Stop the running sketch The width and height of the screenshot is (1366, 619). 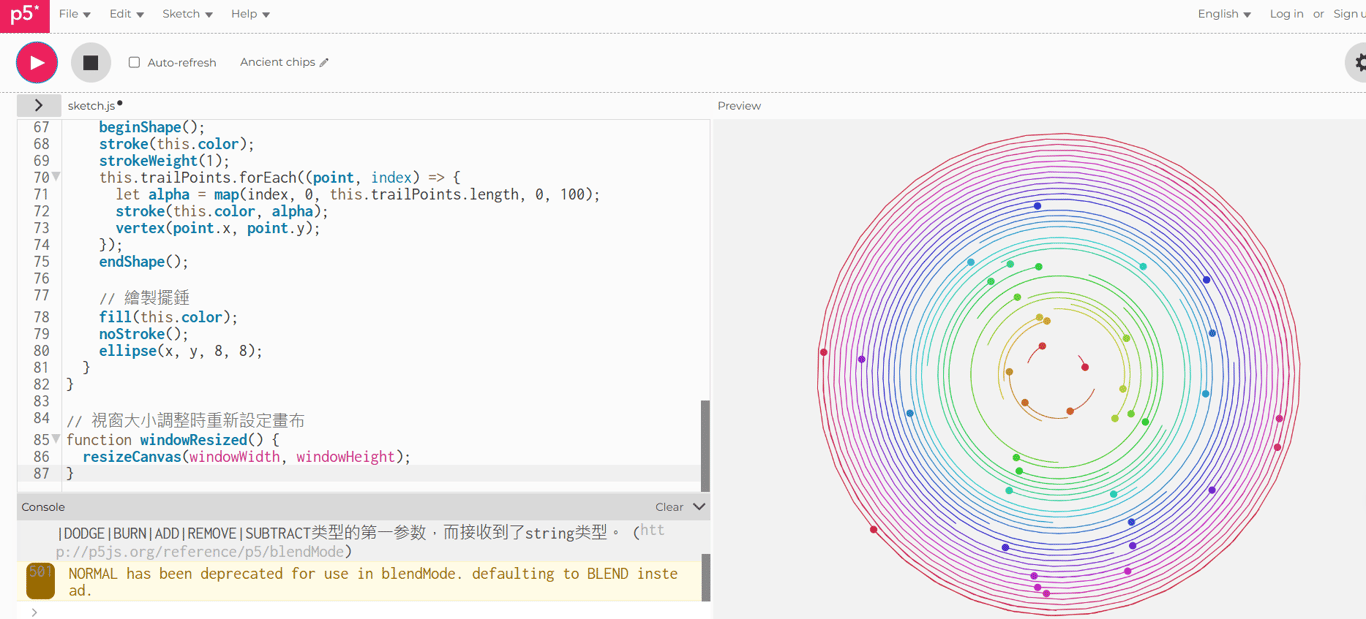pyautogui.click(x=90, y=63)
